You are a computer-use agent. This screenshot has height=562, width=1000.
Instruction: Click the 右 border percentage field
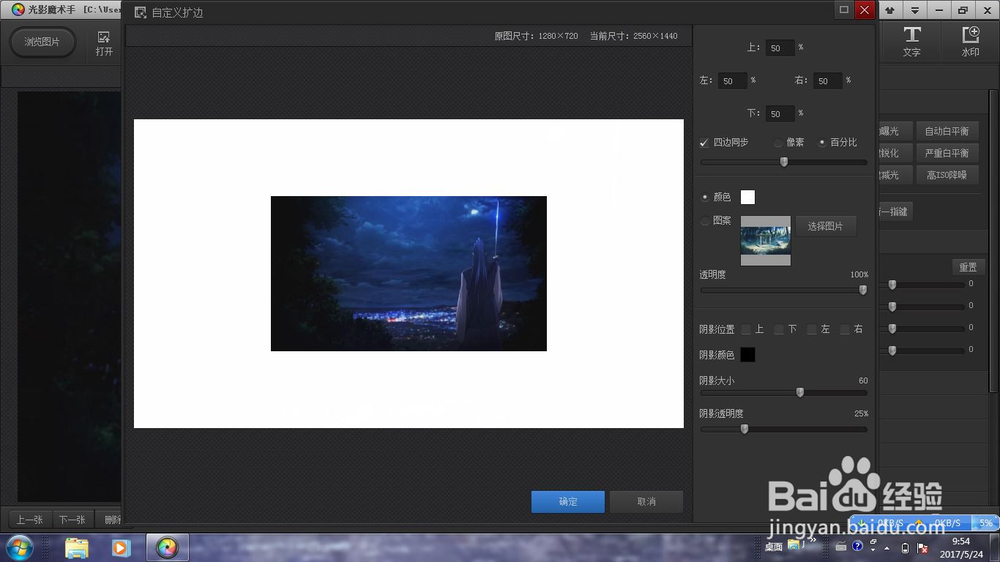(827, 81)
